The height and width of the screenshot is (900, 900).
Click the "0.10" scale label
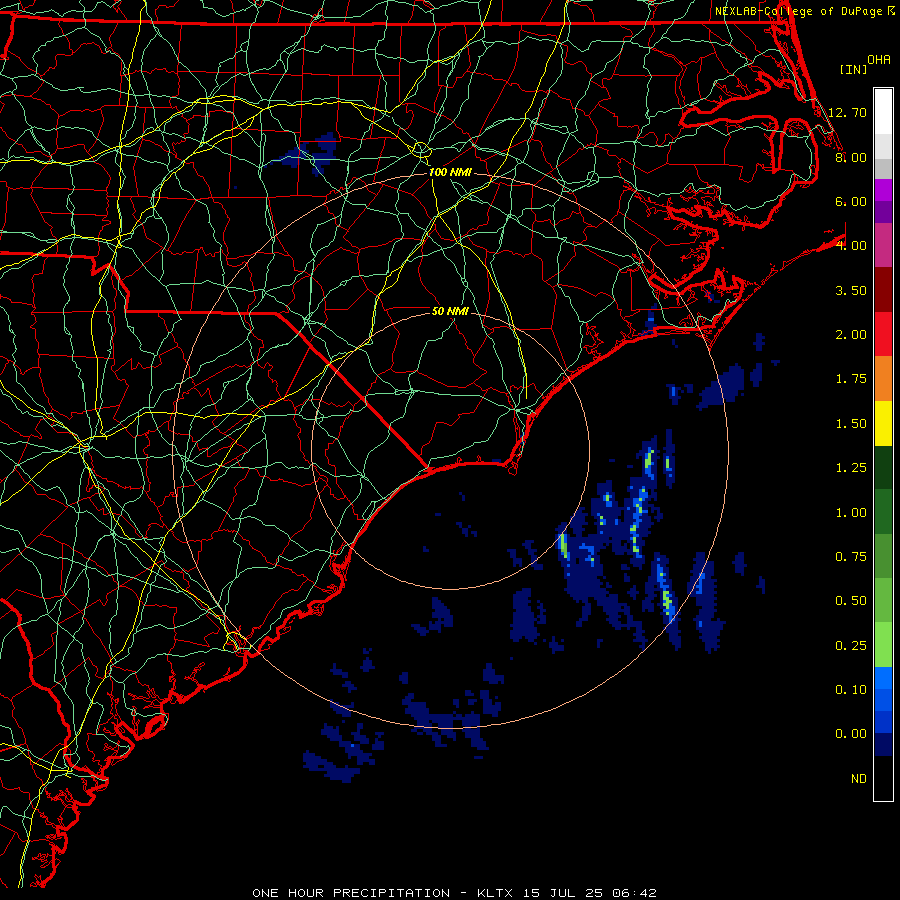pos(851,690)
